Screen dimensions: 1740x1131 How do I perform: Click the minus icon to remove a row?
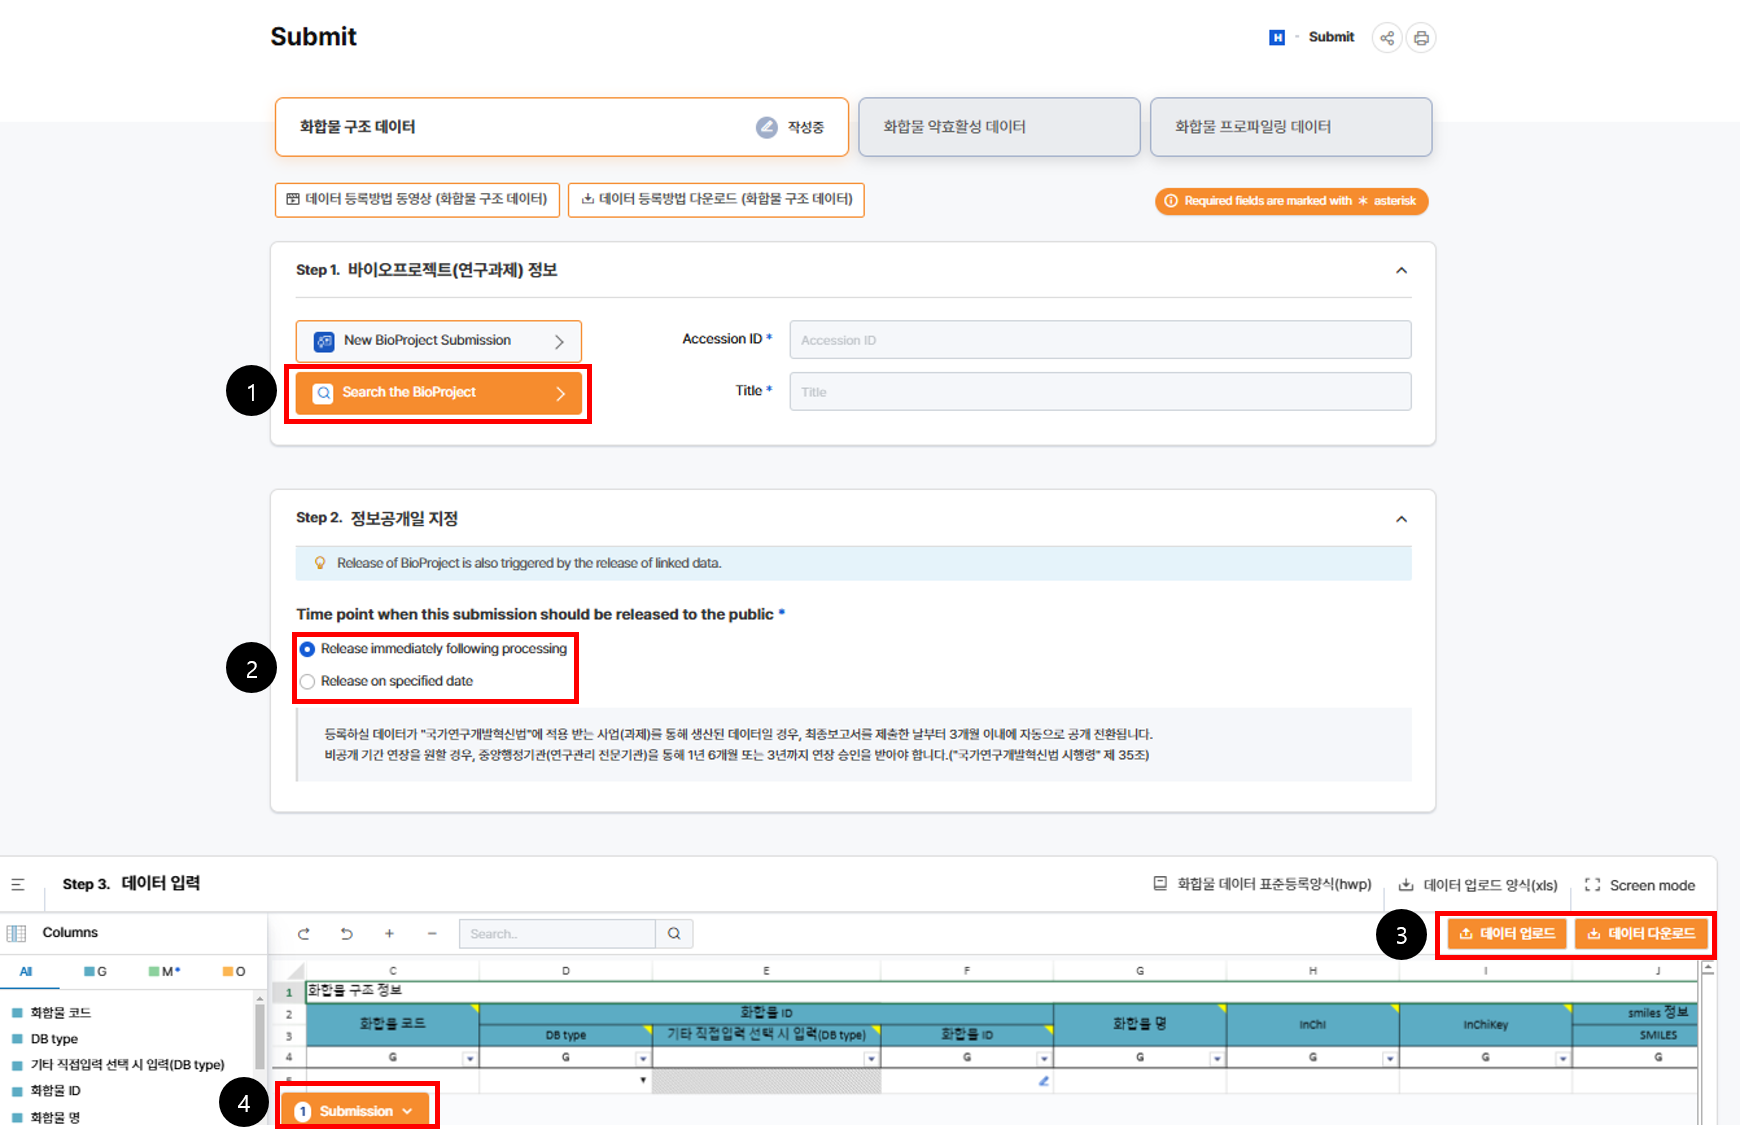pyautogui.click(x=432, y=934)
